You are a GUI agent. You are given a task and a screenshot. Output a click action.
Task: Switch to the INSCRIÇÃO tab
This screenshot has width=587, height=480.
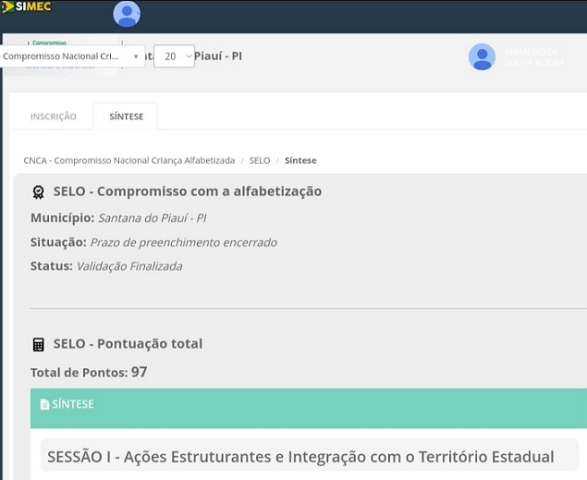(53, 116)
